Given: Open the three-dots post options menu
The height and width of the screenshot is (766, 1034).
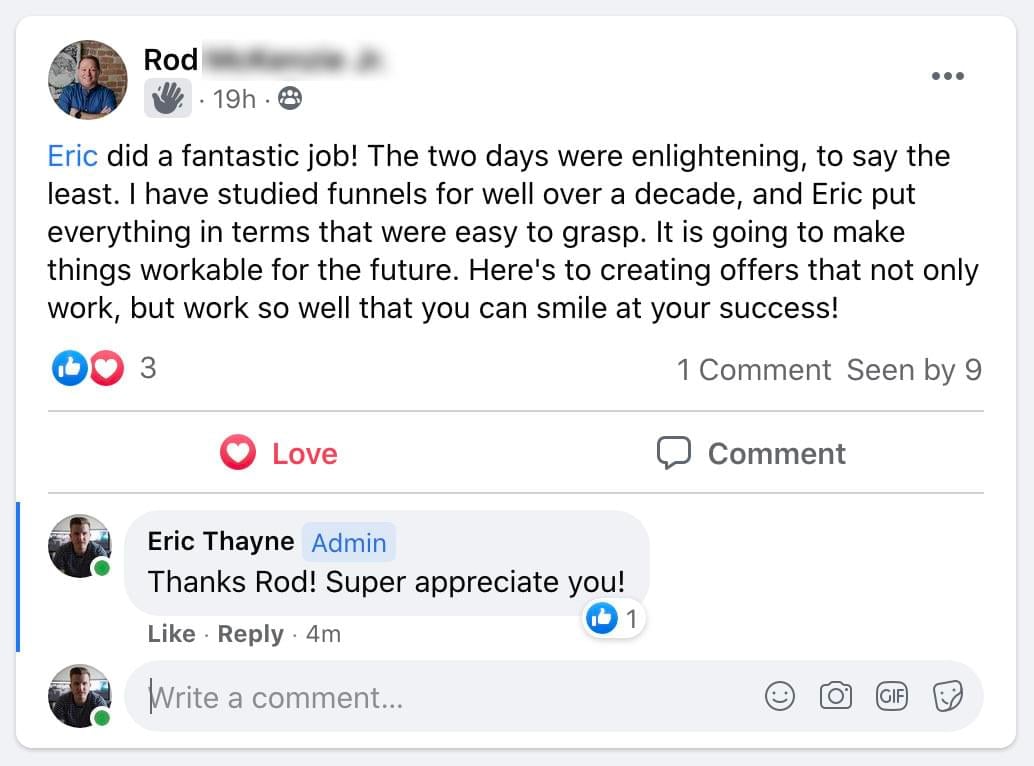Looking at the screenshot, I should point(947,77).
